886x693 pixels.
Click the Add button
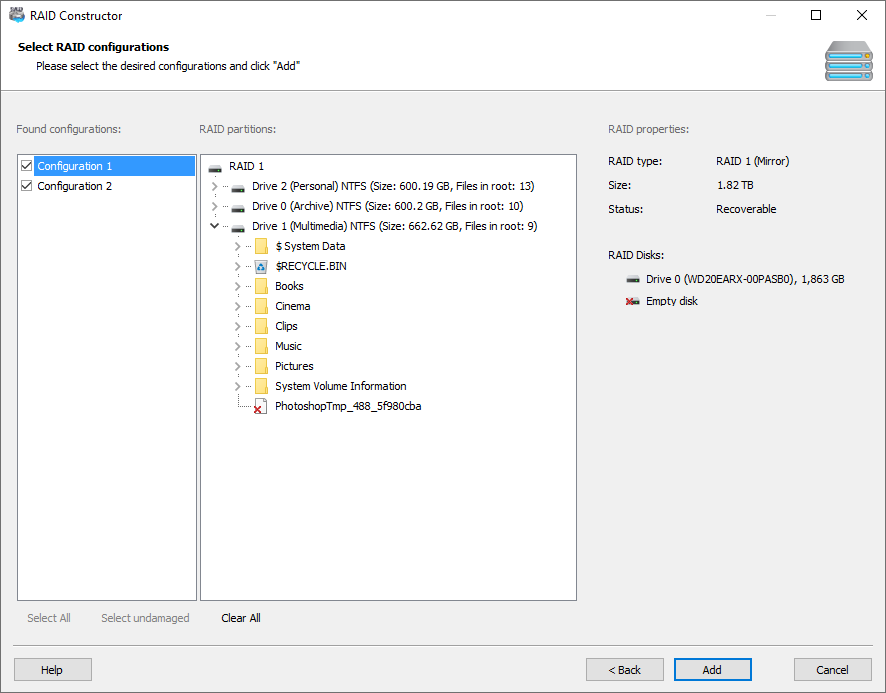tap(712, 669)
